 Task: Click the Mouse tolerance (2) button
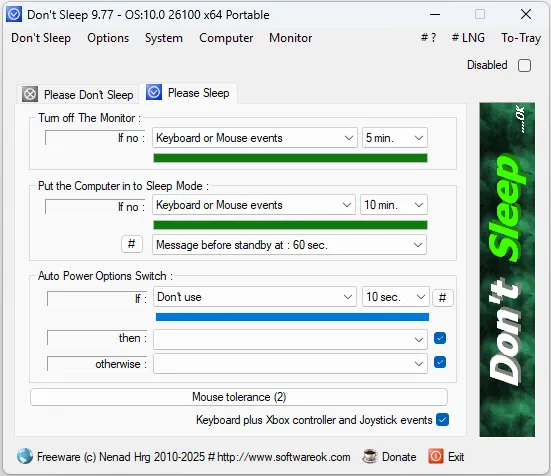click(x=239, y=397)
